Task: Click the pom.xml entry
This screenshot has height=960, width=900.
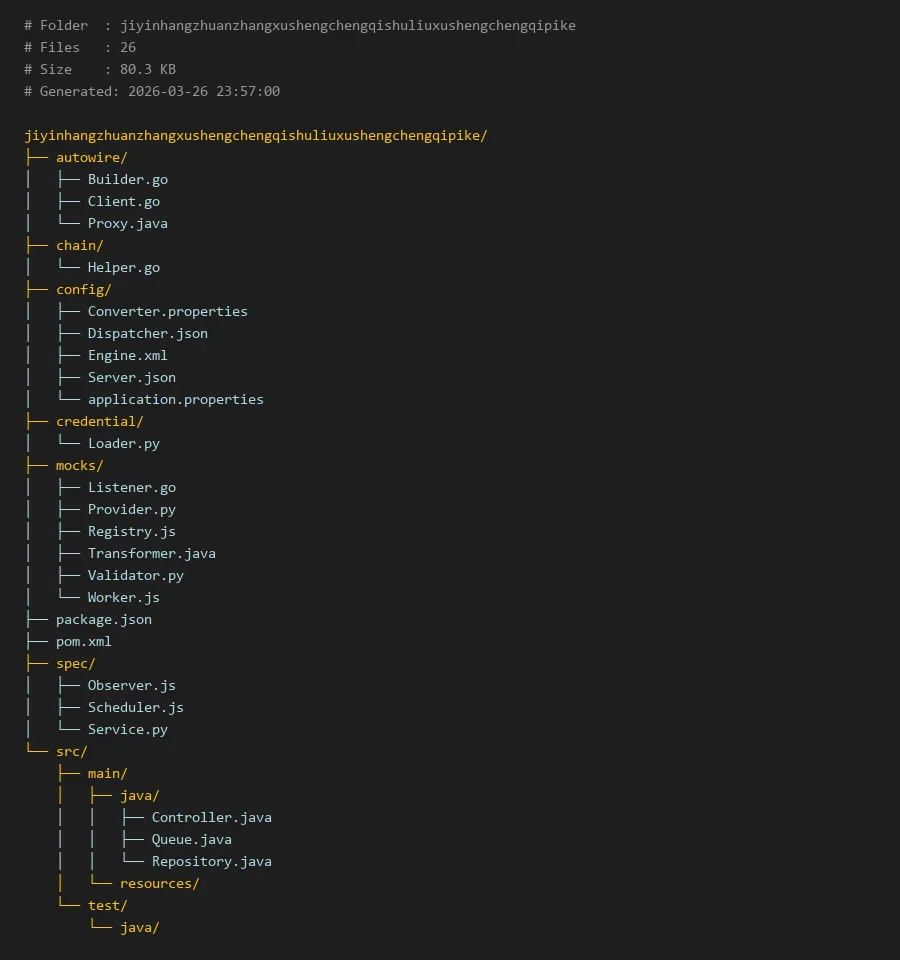Action: point(83,641)
